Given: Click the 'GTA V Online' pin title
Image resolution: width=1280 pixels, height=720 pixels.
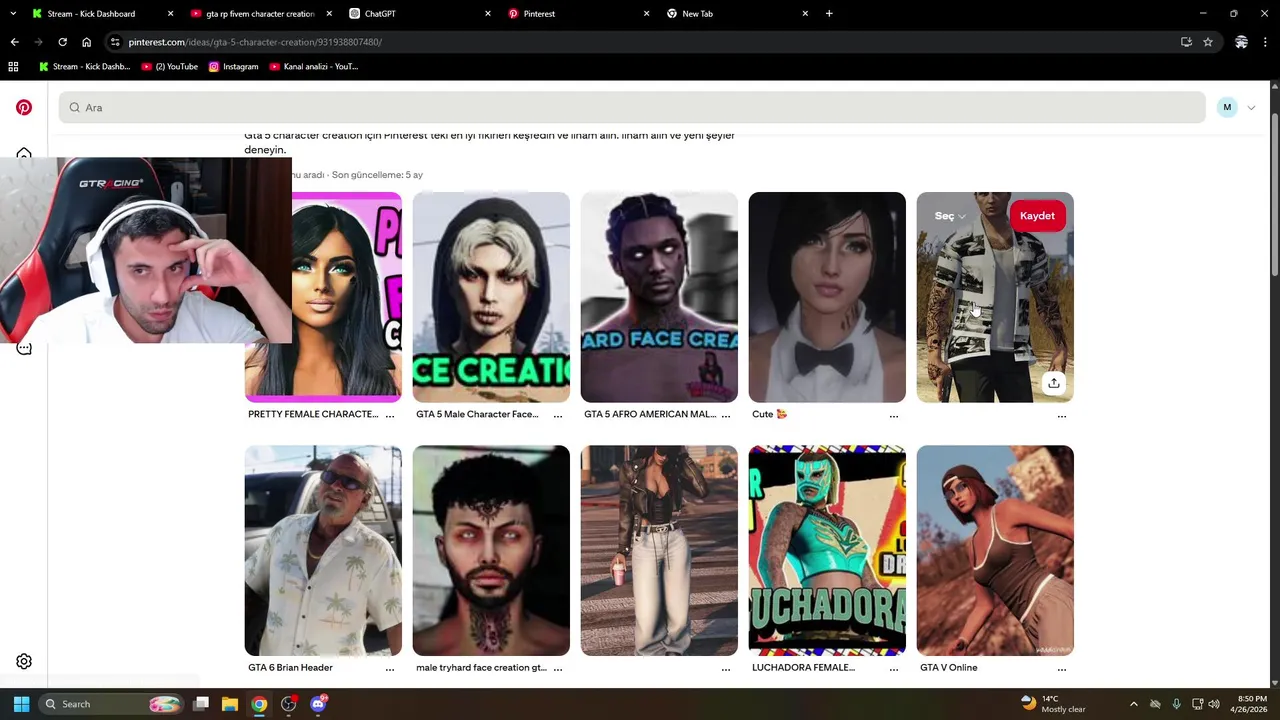Looking at the screenshot, I should [x=949, y=667].
